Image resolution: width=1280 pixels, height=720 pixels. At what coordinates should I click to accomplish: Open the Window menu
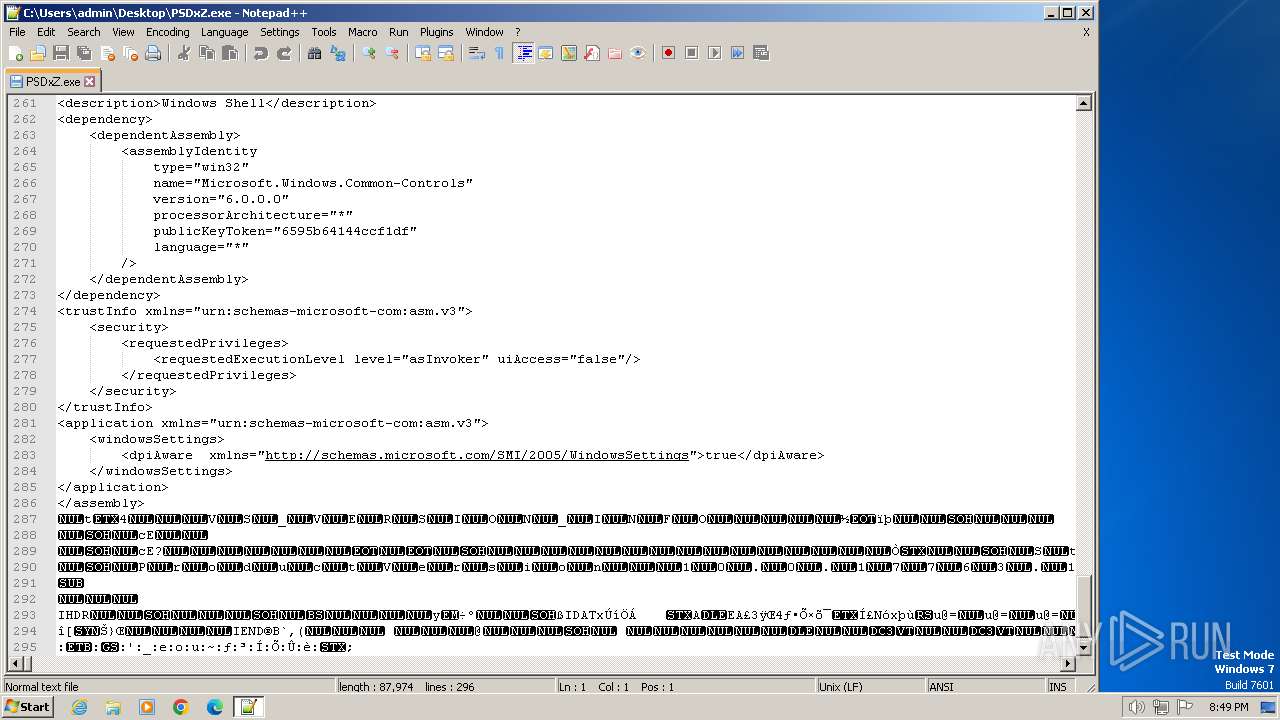pos(485,32)
